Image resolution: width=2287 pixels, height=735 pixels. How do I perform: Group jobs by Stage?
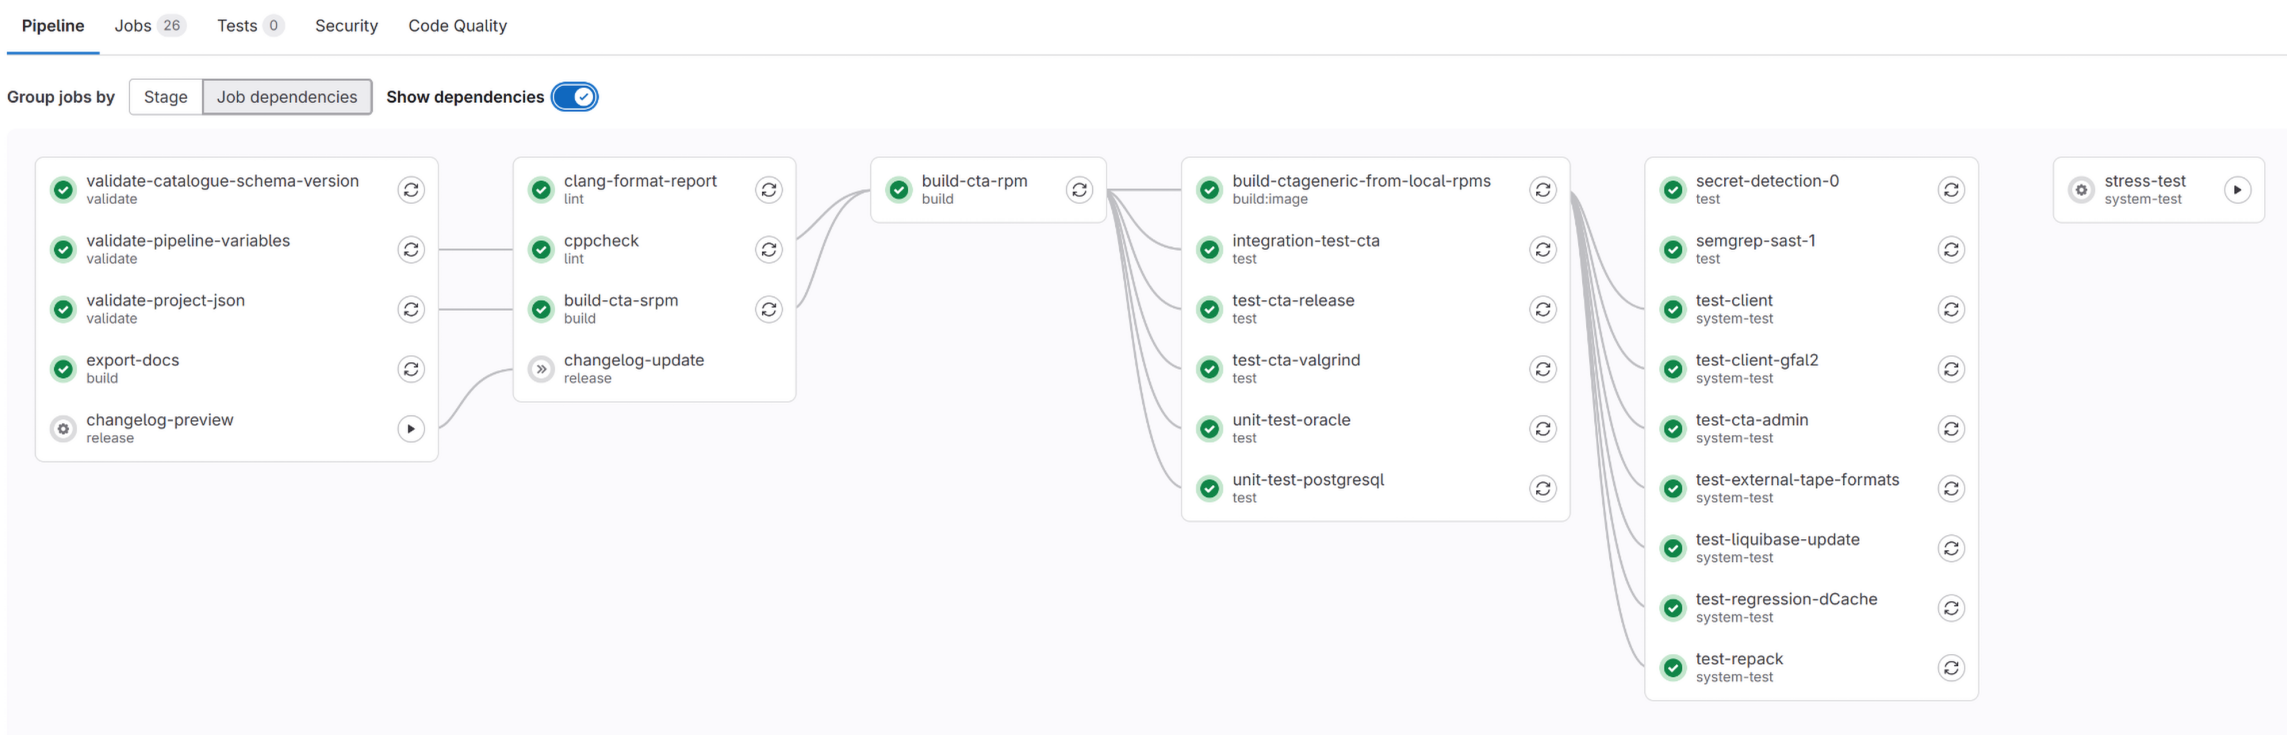pos(166,97)
